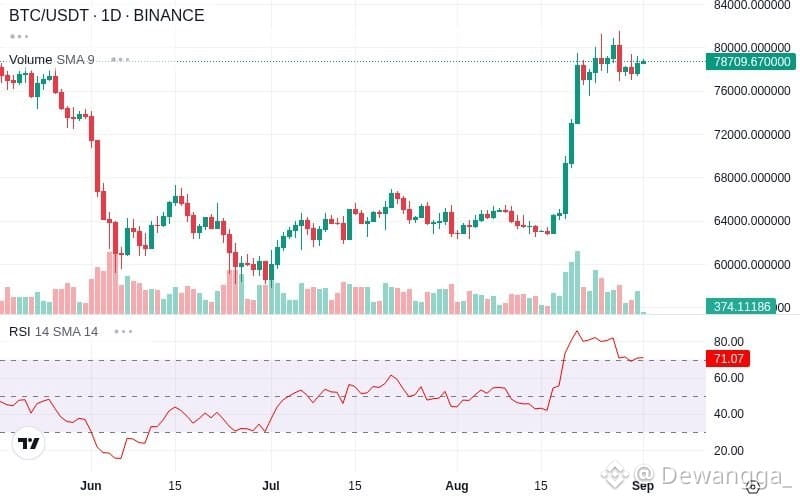The height and width of the screenshot is (500, 800).
Task: Click the Jul label on time axis
Action: [270, 486]
